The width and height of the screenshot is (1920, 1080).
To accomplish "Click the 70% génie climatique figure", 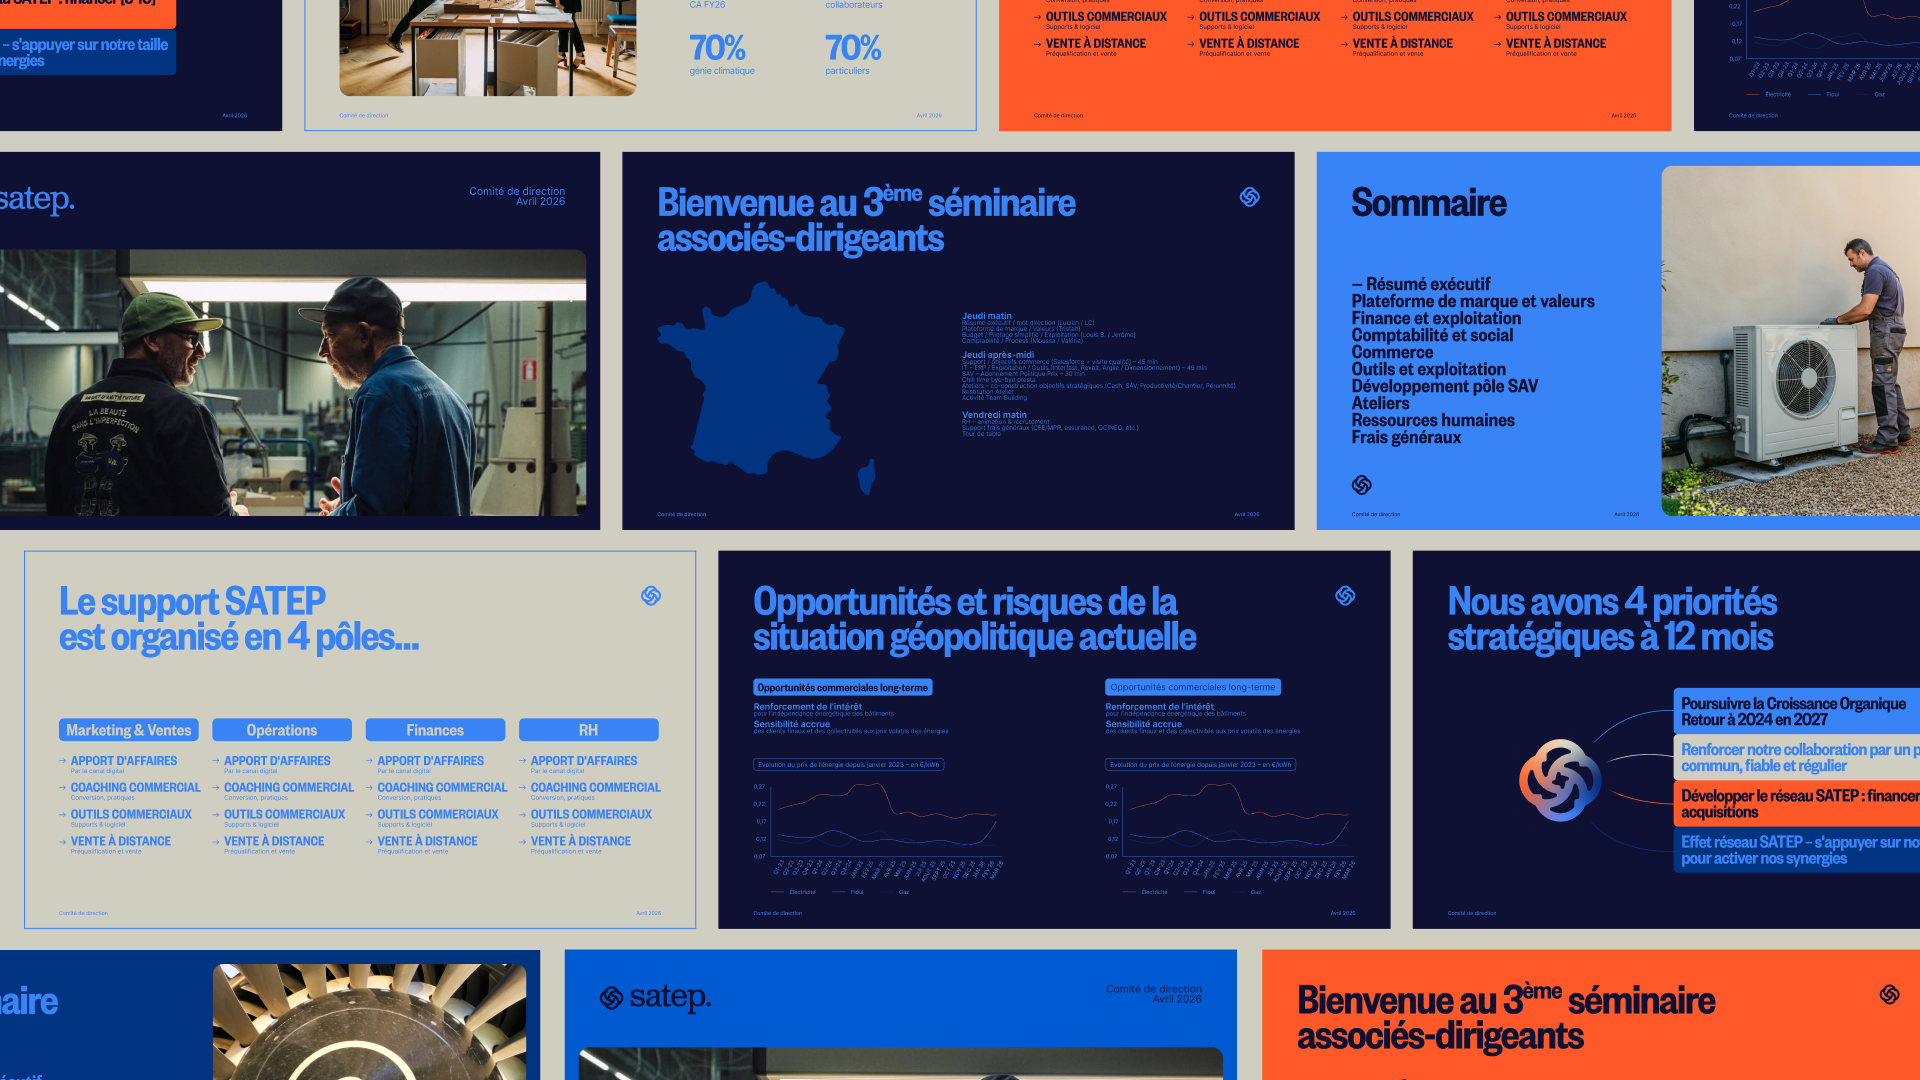I will pyautogui.click(x=717, y=48).
